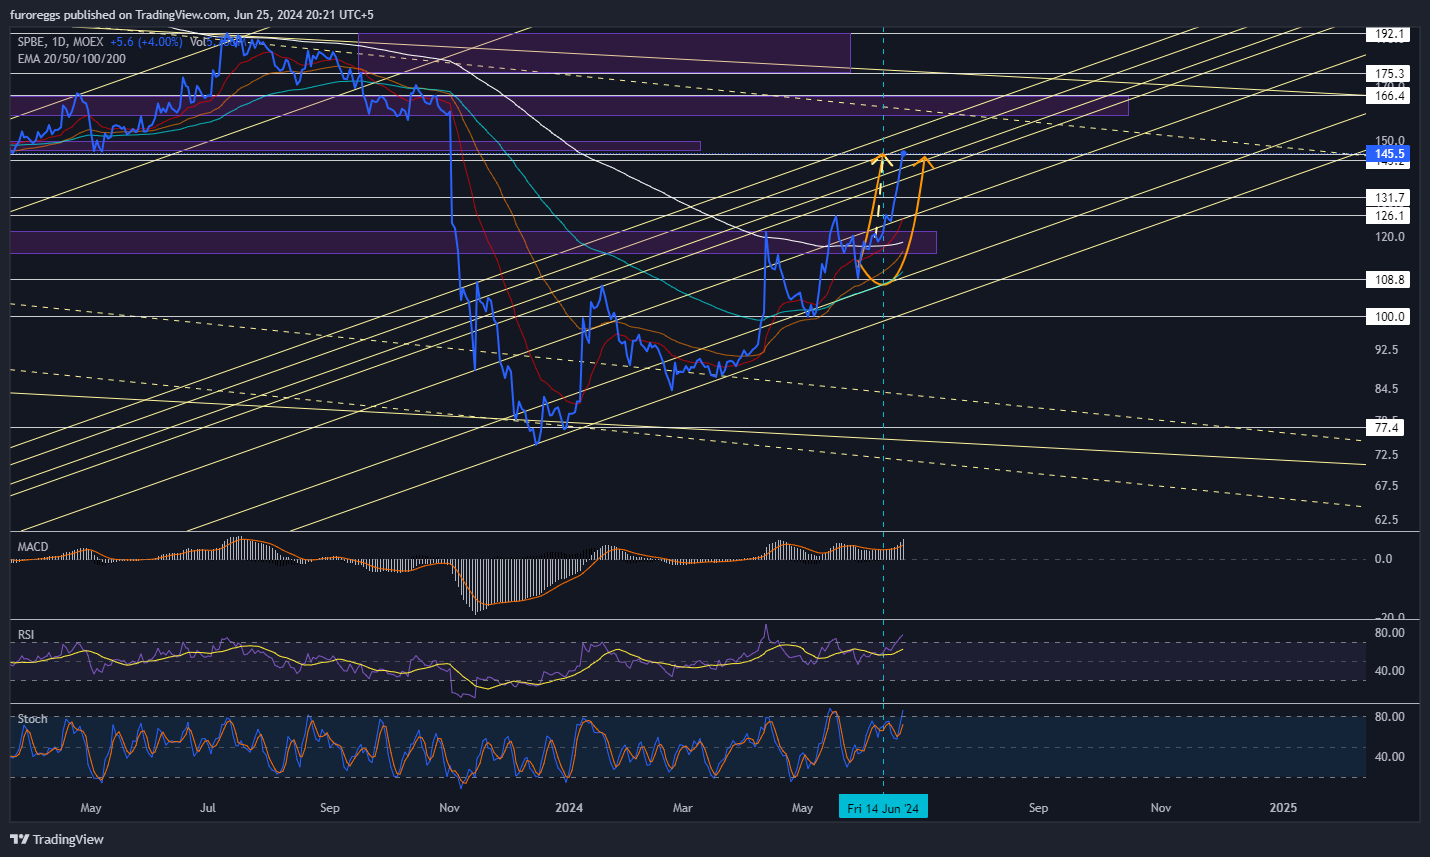Viewport: 1430px width, 857px height.
Task: Click the 108.8 price level label
Action: 1389,280
